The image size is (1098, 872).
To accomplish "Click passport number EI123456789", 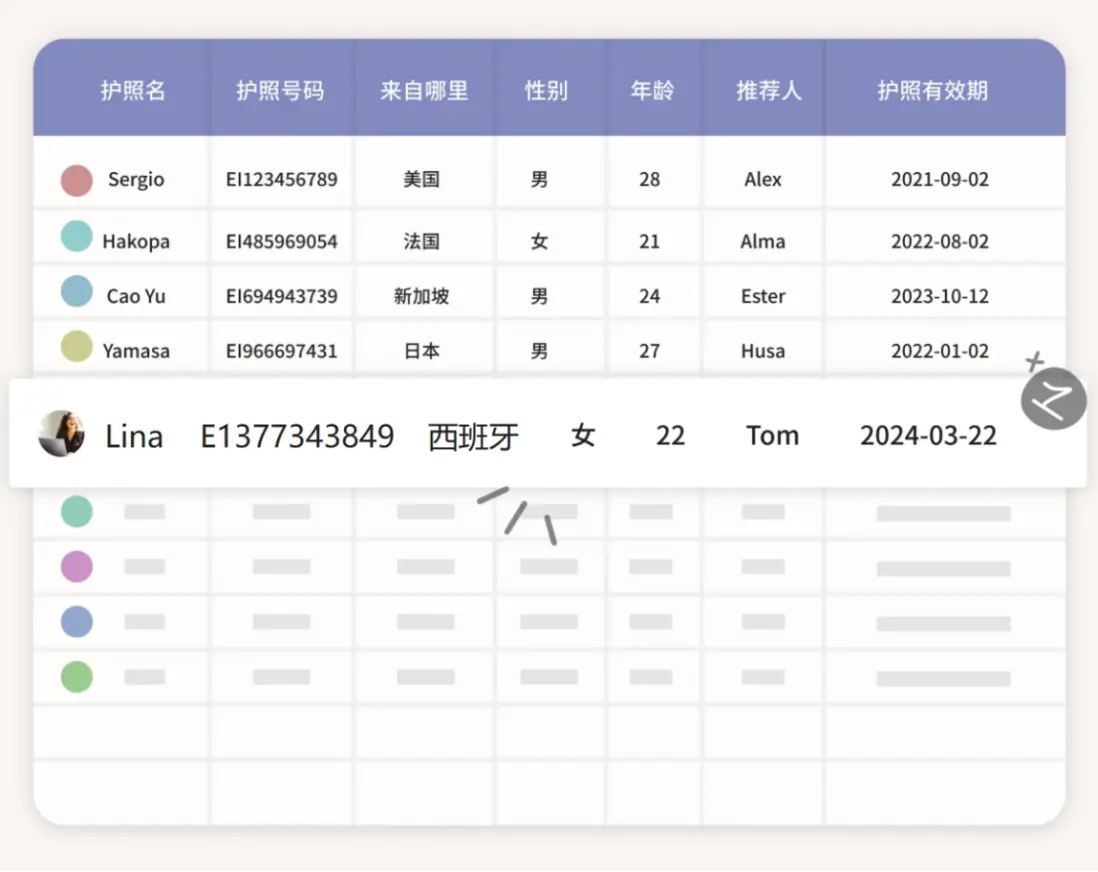I will (282, 179).
